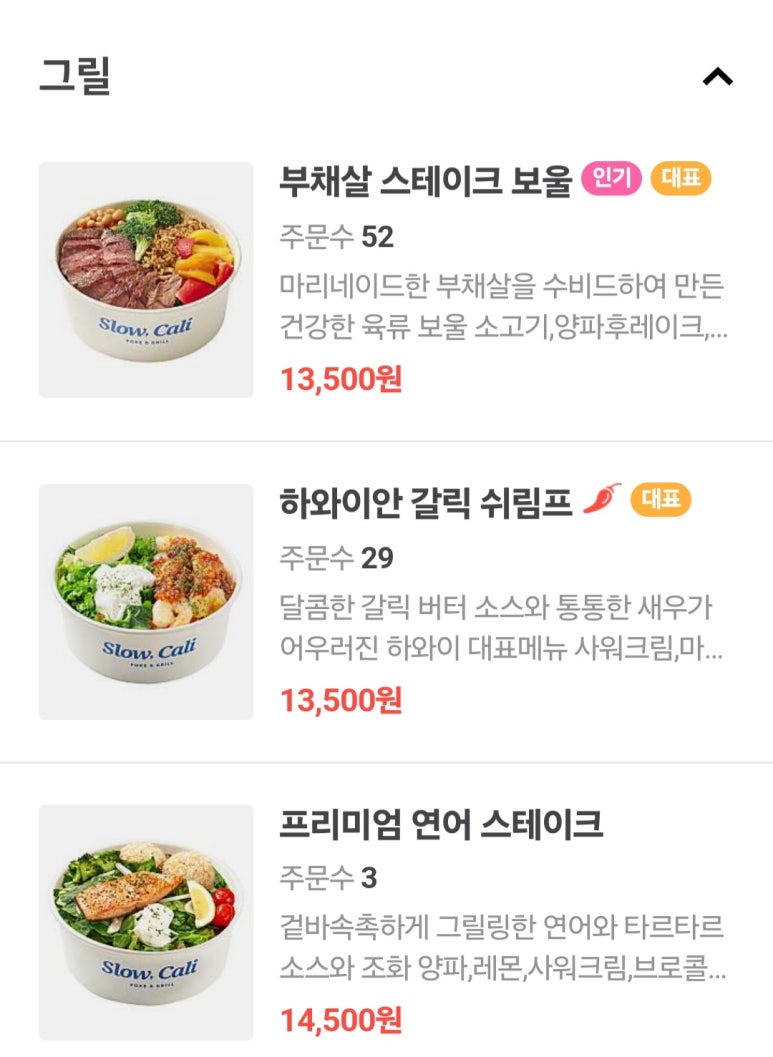The width and height of the screenshot is (773, 1057).
Task: Tap the 14,500원 price
Action: pos(341,1021)
